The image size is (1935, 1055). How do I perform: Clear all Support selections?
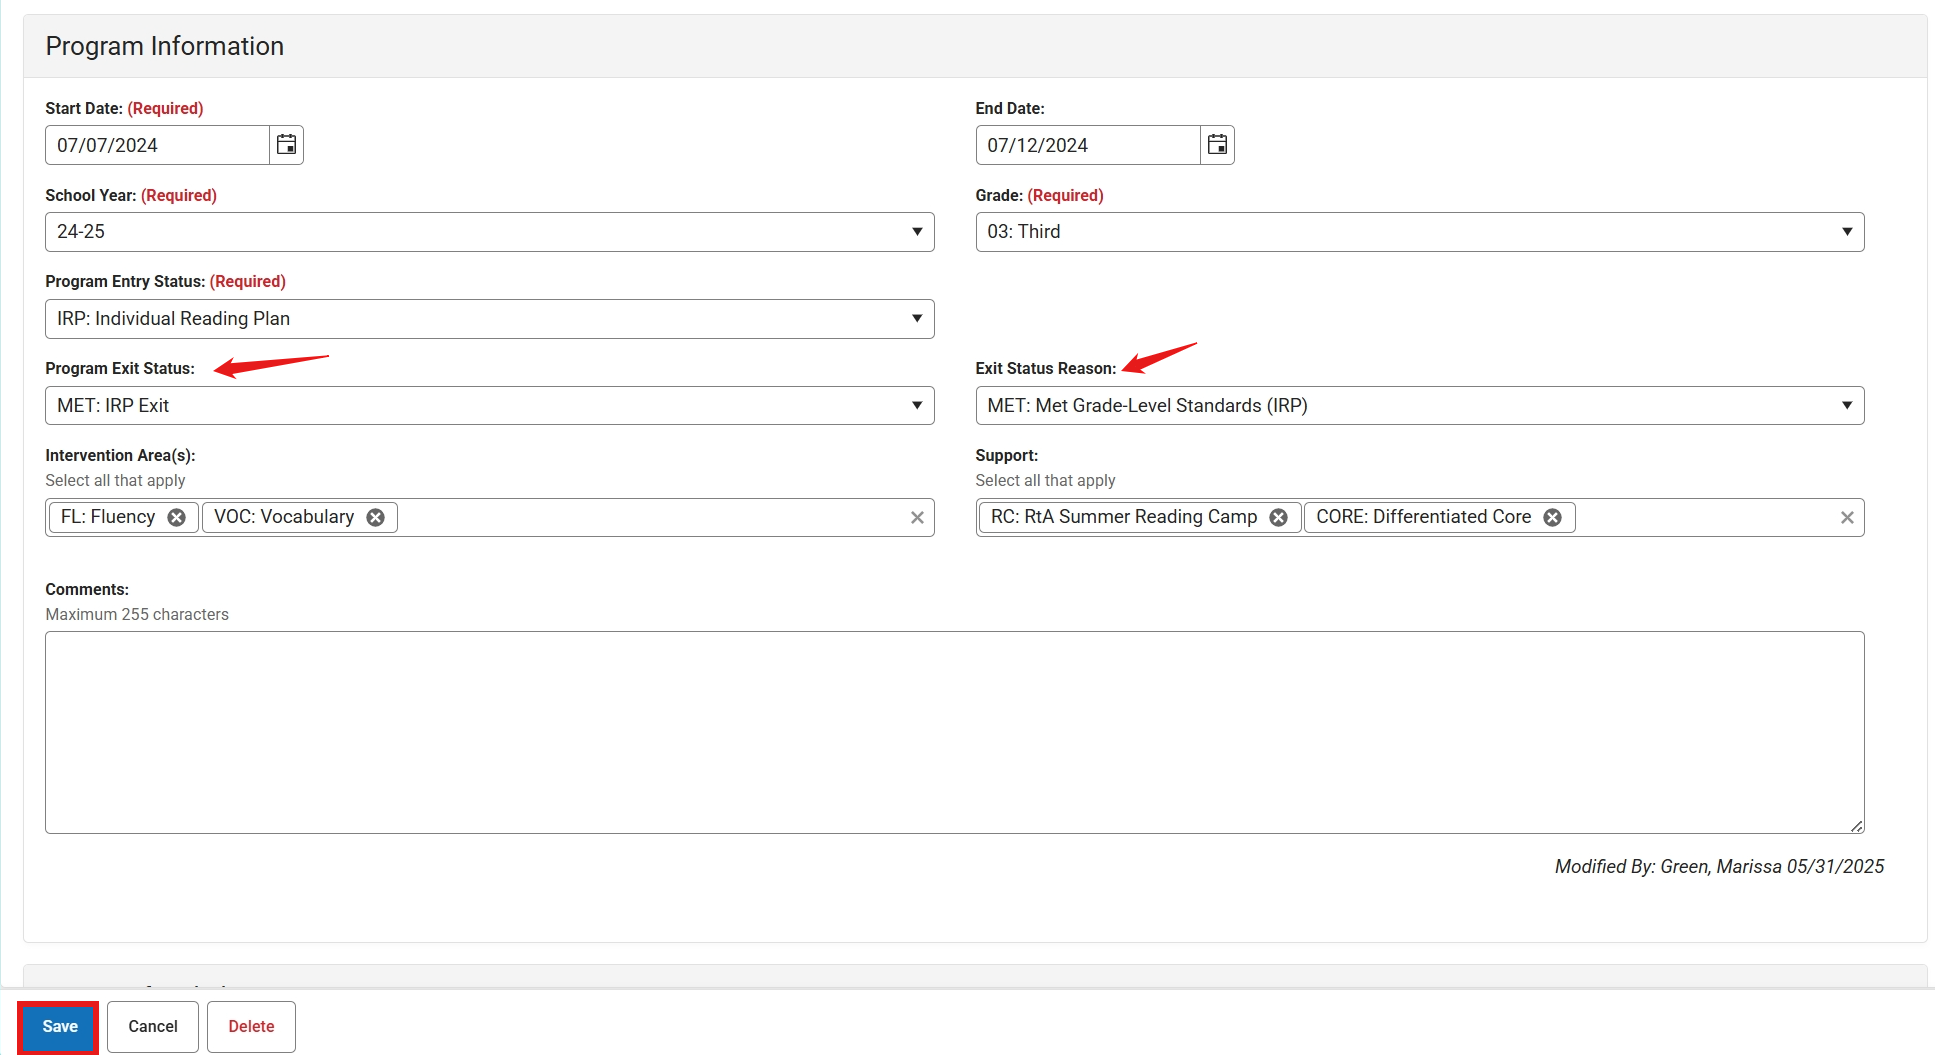pyautogui.click(x=1847, y=517)
